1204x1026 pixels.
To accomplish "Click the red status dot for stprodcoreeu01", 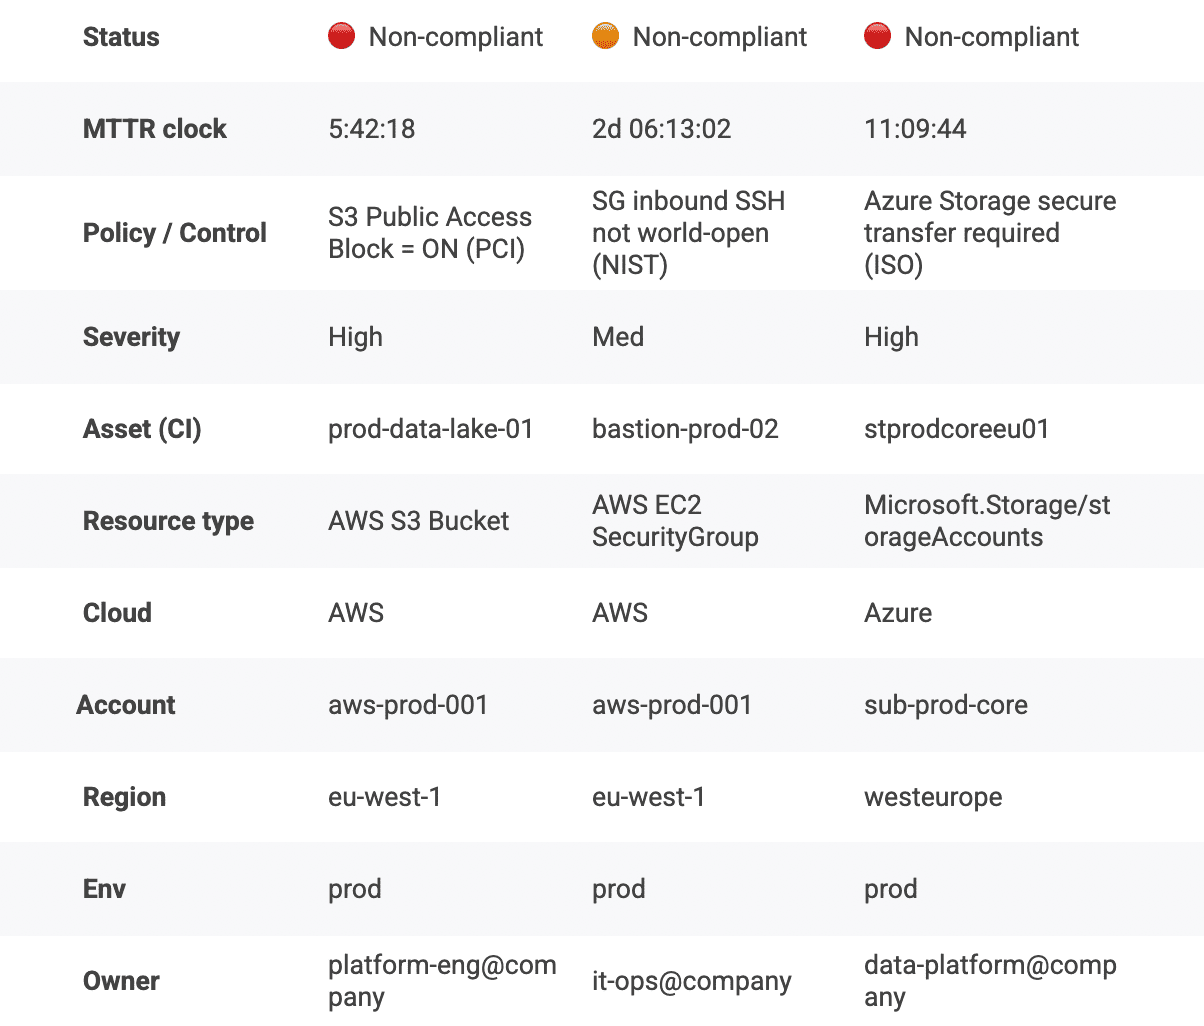I will (877, 38).
